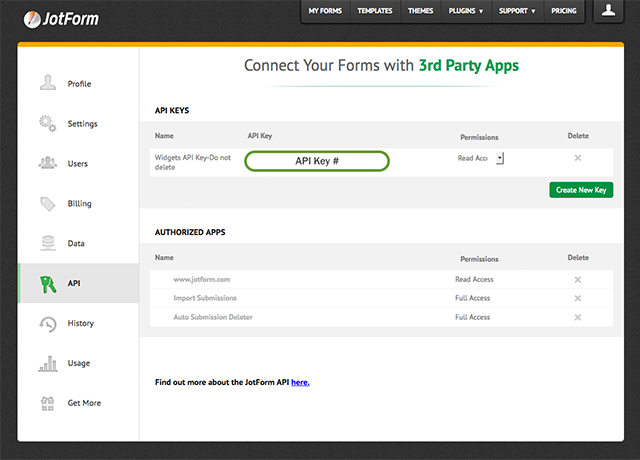The width and height of the screenshot is (640, 460).
Task: Remove www.jotform.com authorized app
Action: 578,280
